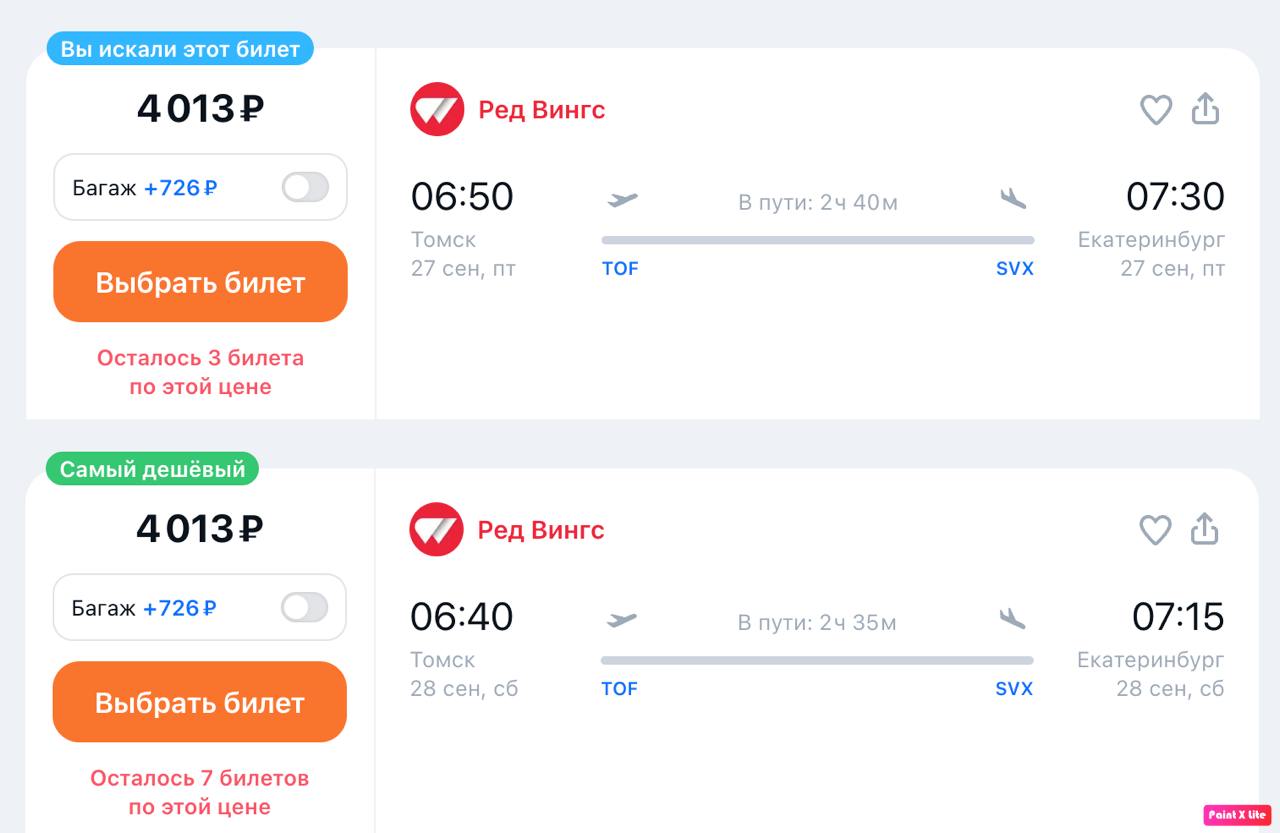Click Red Wings logo on first ticket
Viewport: 1280px width, 833px height.
pyautogui.click(x=437, y=109)
